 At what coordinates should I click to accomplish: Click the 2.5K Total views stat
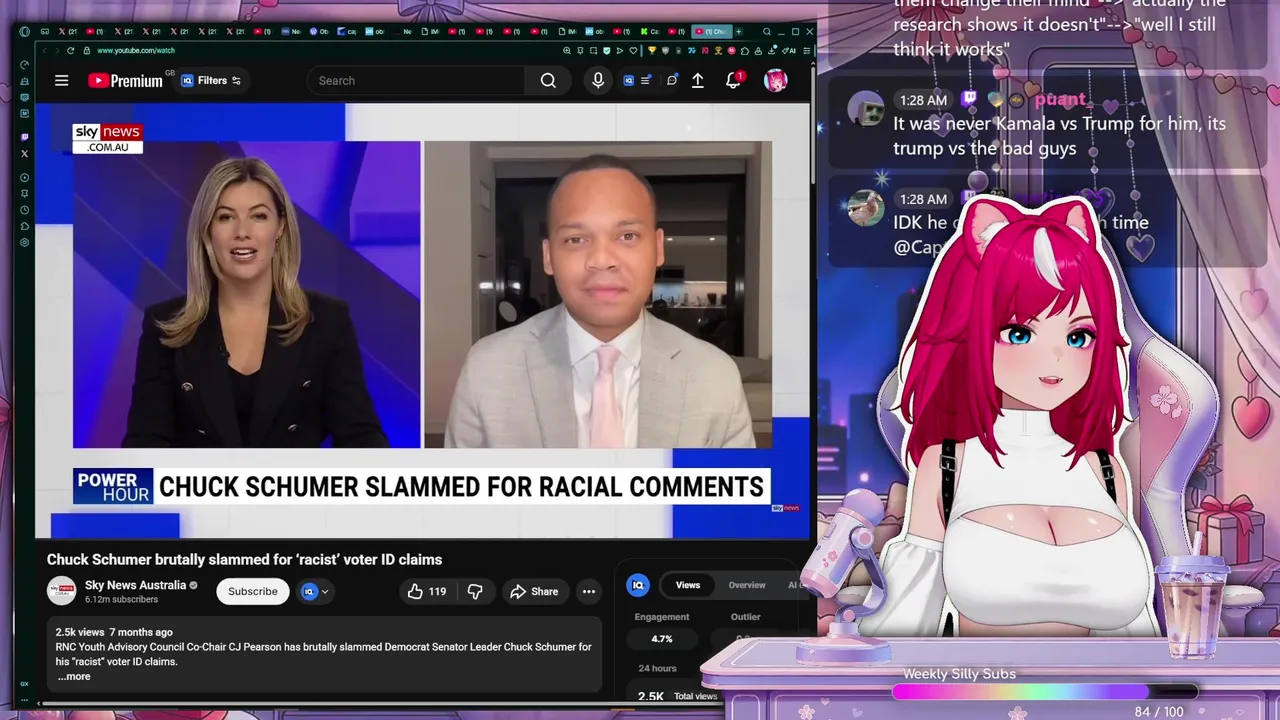[677, 696]
